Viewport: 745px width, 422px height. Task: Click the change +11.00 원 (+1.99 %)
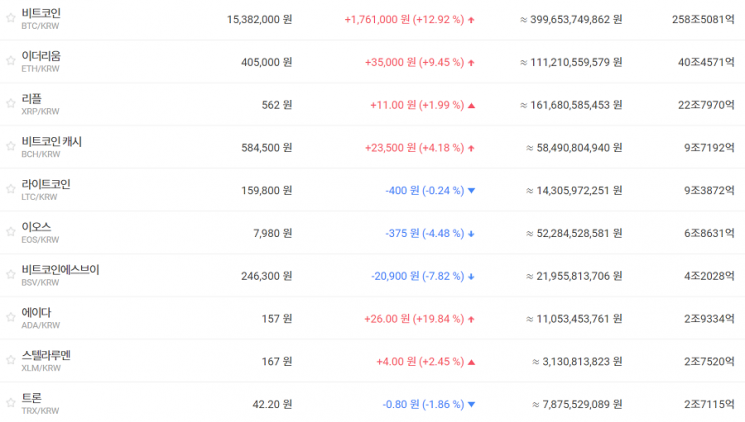tap(417, 105)
